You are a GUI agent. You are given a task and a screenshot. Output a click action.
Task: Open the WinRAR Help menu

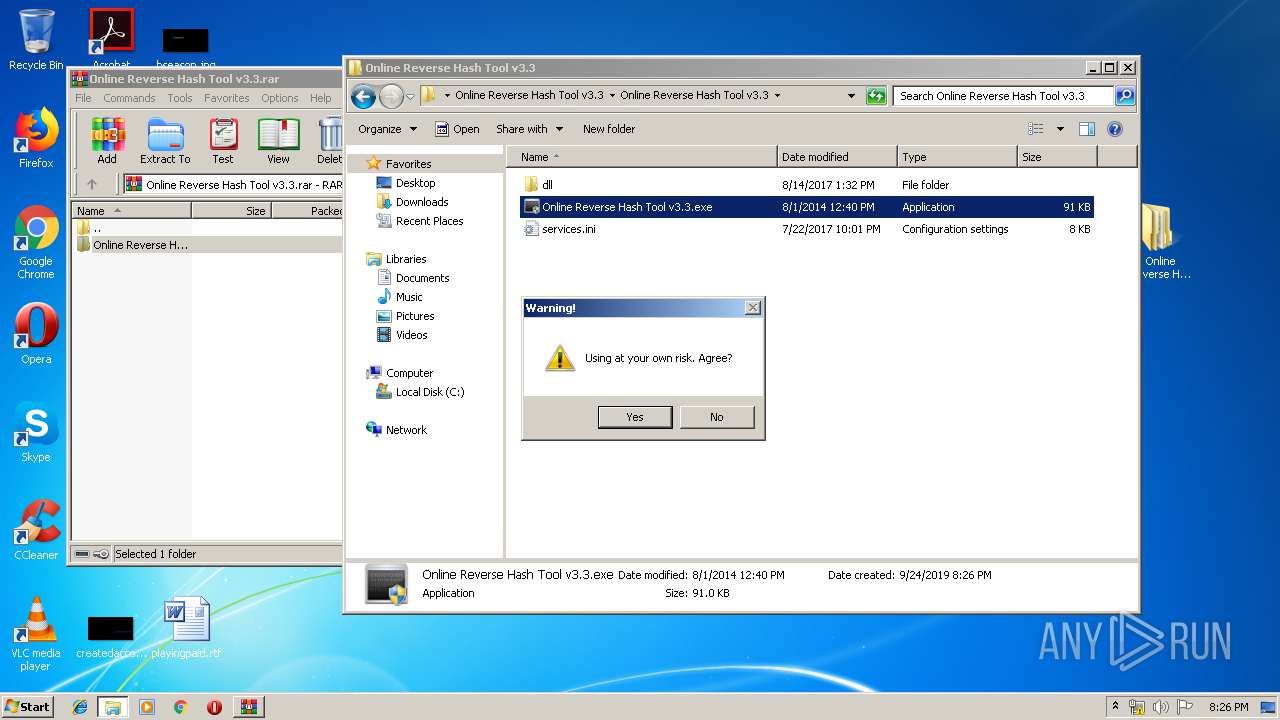(320, 98)
